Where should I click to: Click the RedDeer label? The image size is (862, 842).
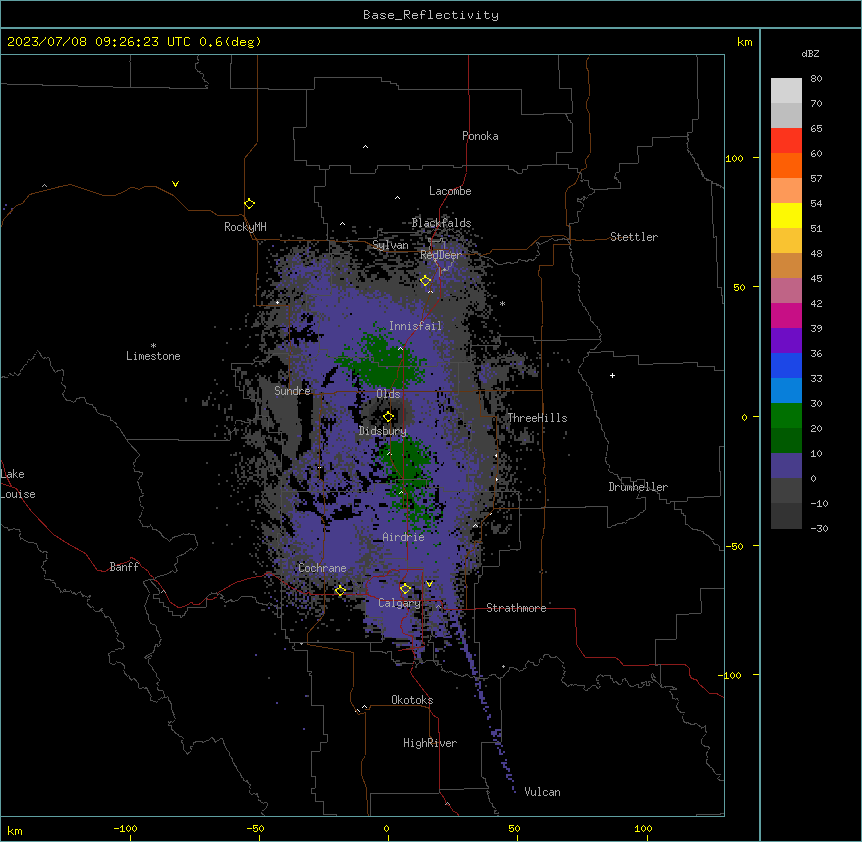(441, 255)
